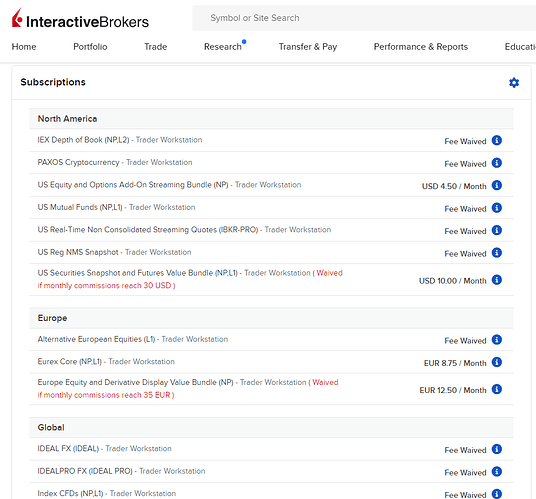Click the waived at 30 USD commissions note

[x=190, y=279]
